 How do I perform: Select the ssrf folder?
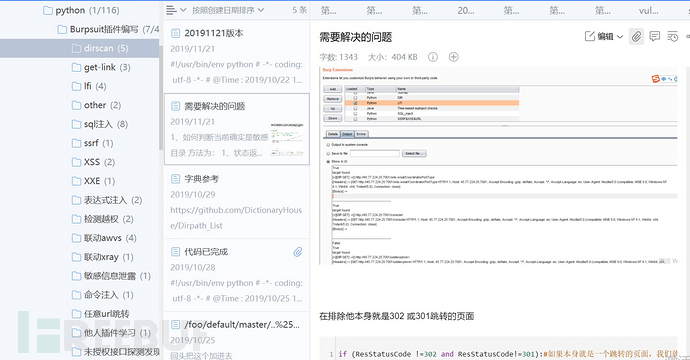pyautogui.click(x=92, y=143)
